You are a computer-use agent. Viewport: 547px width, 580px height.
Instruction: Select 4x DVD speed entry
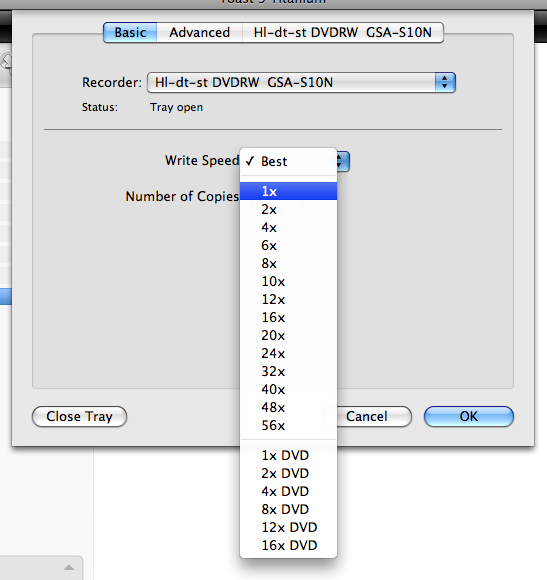tap(288, 491)
